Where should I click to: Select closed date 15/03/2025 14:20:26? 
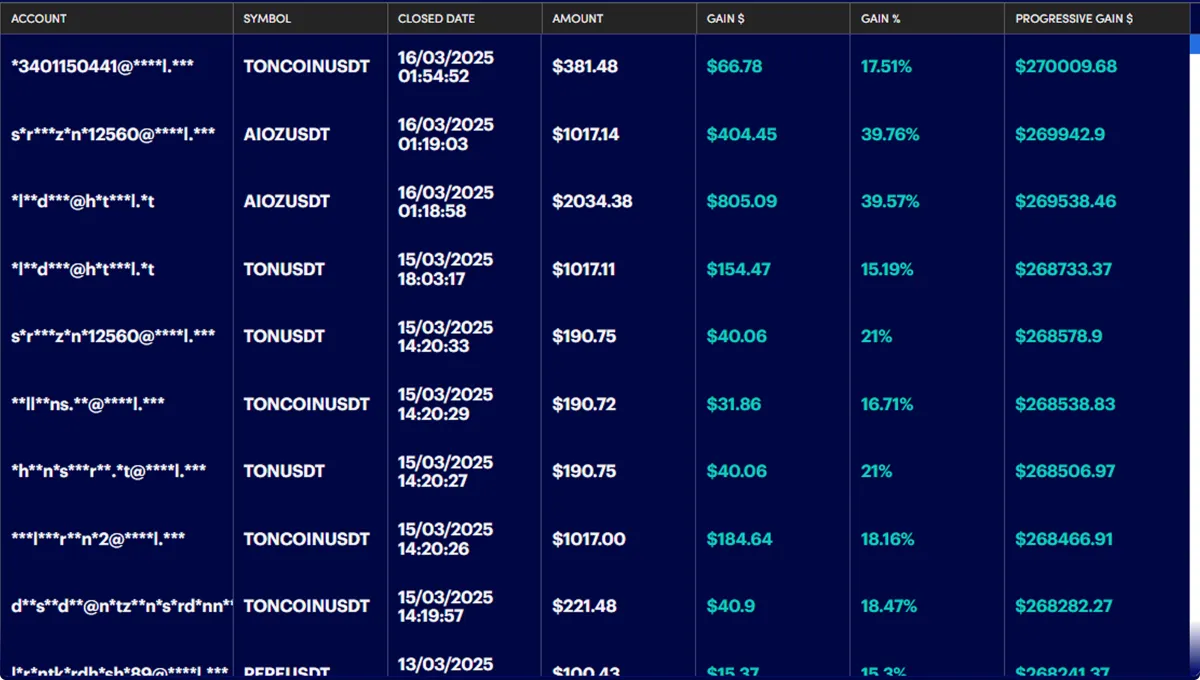pos(446,539)
